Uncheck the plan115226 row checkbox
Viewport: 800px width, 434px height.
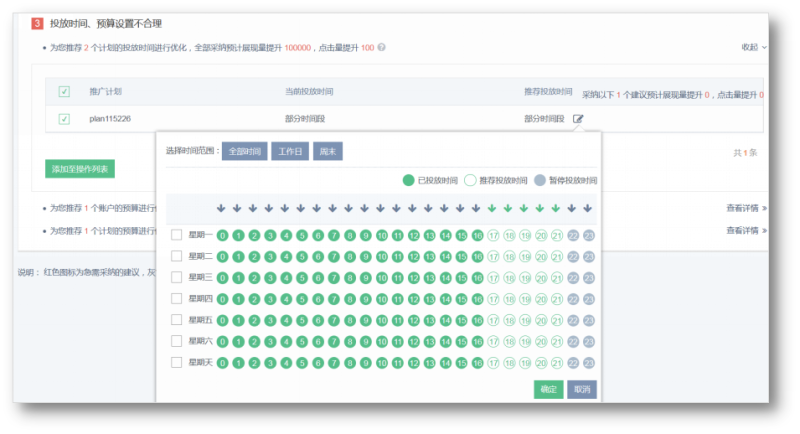click(x=64, y=119)
